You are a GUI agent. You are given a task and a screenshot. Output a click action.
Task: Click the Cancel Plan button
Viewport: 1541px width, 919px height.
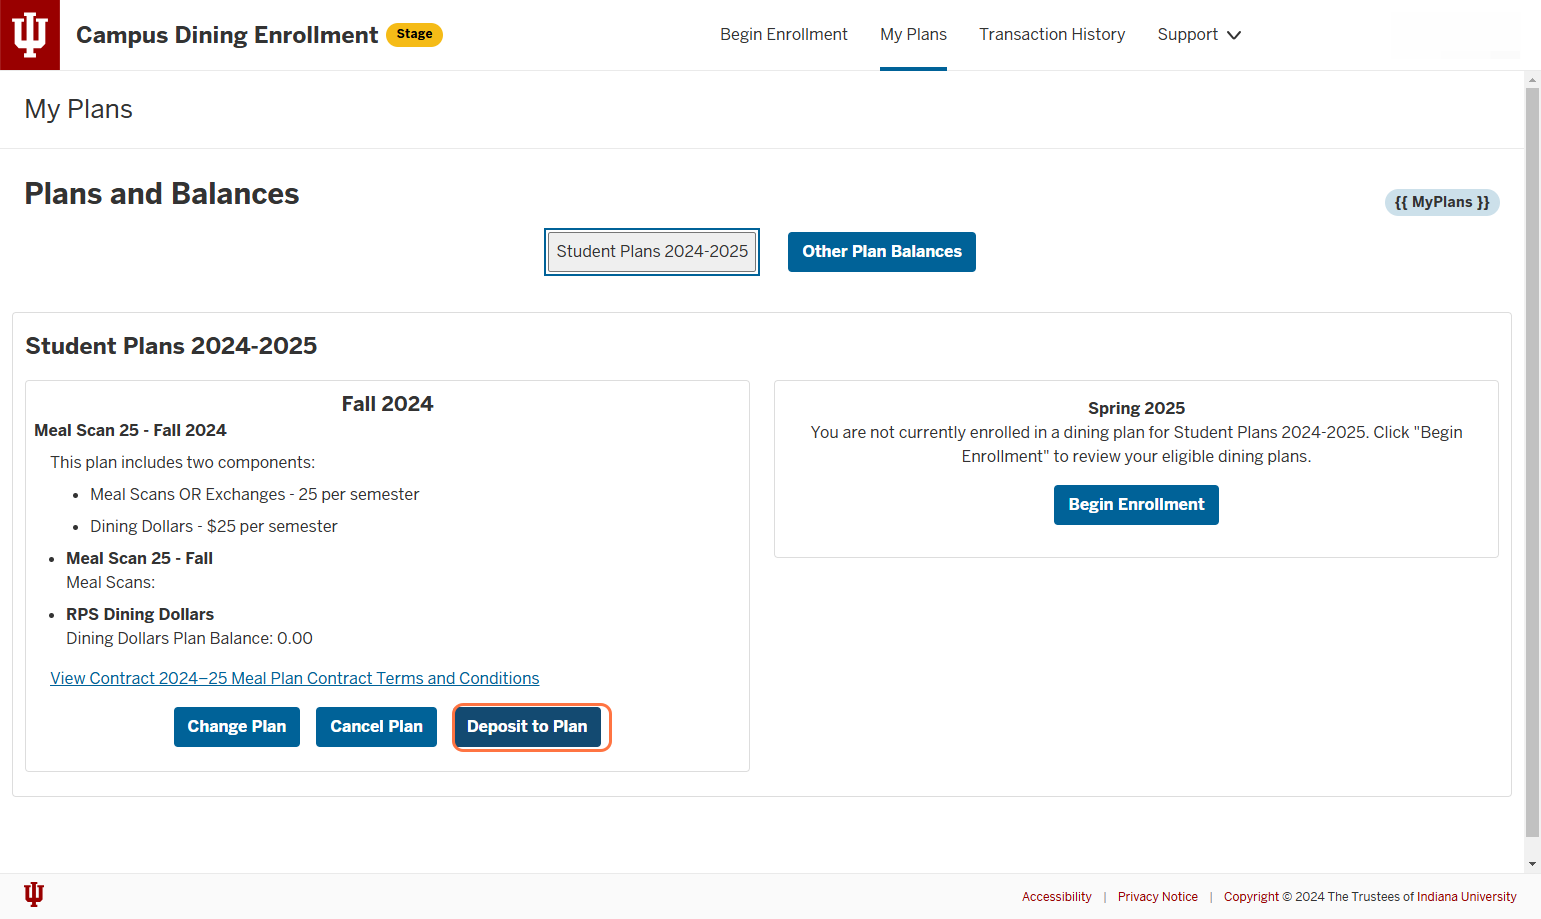click(x=376, y=727)
